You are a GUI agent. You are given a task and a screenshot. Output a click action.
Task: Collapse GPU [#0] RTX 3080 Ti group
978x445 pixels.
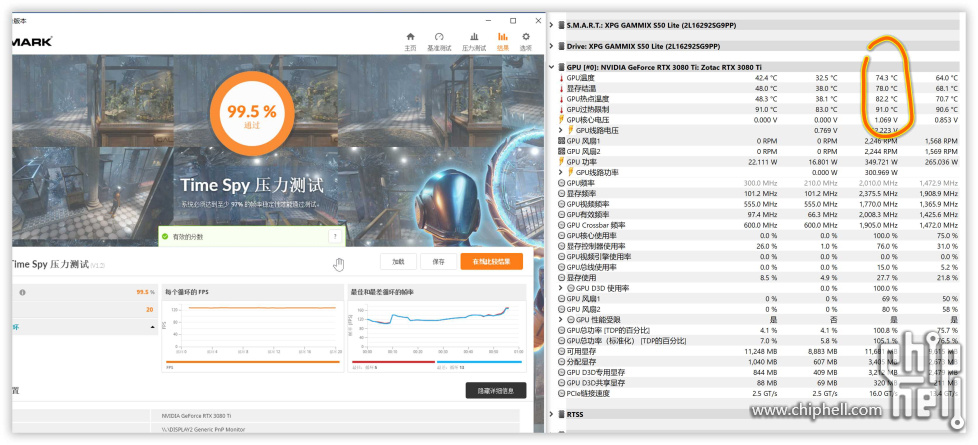(x=552, y=67)
